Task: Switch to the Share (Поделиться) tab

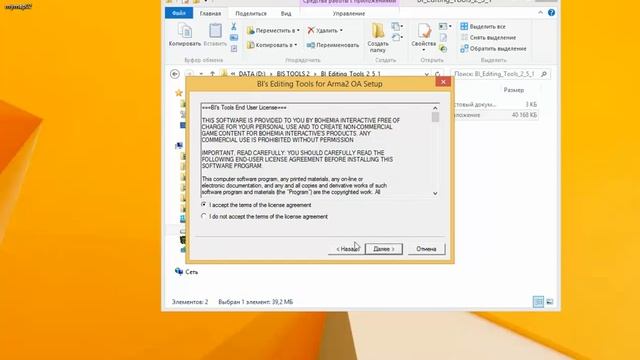Action: pyautogui.click(x=251, y=13)
